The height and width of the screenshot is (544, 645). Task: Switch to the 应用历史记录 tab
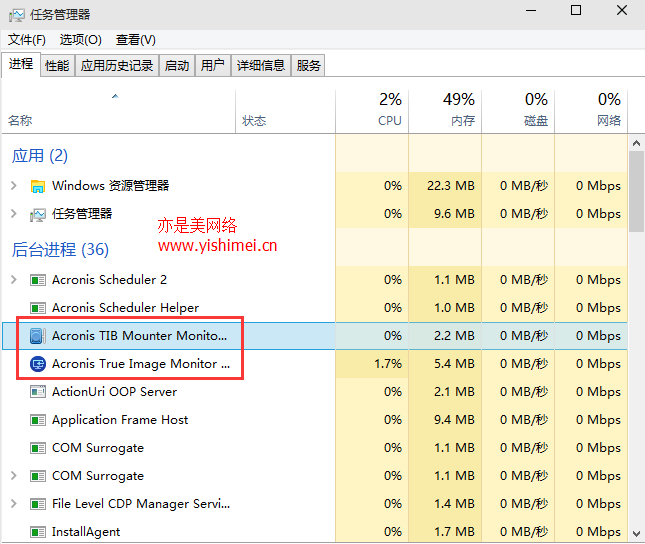[117, 65]
